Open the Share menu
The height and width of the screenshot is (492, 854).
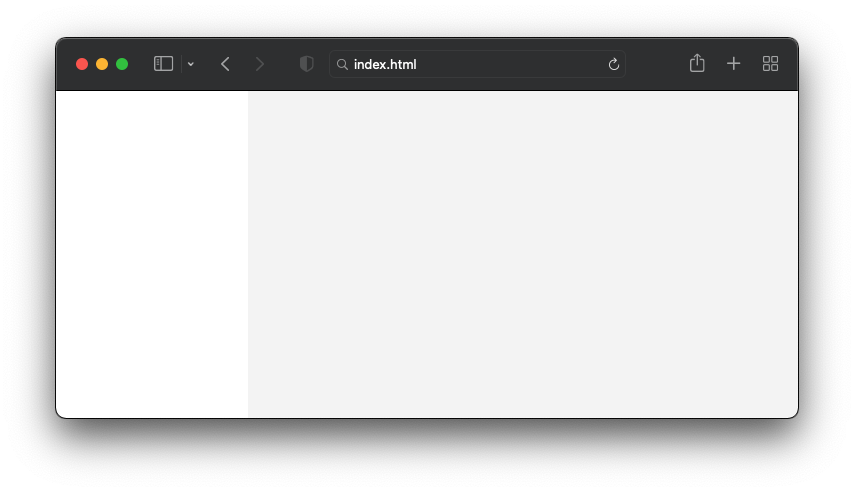pos(697,63)
